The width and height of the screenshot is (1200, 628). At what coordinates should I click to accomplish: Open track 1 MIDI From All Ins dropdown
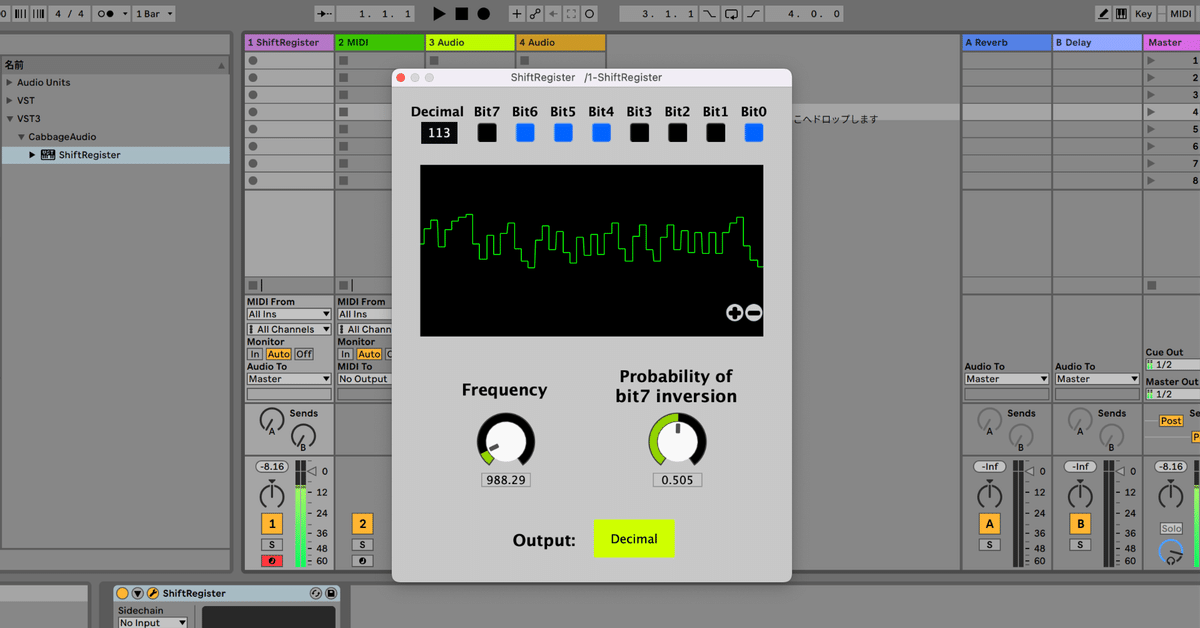tap(289, 314)
